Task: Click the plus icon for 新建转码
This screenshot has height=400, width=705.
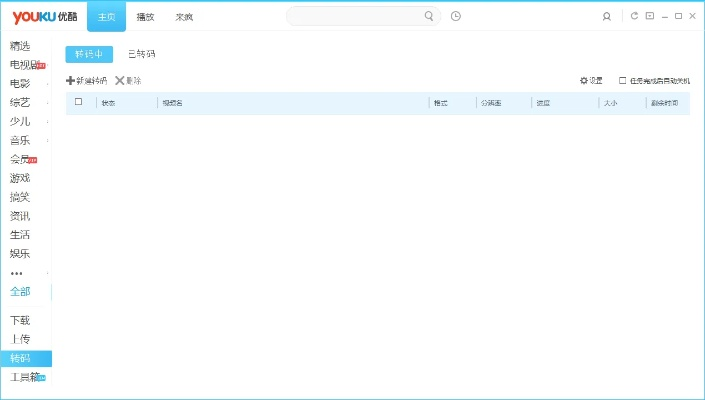Action: coord(70,80)
